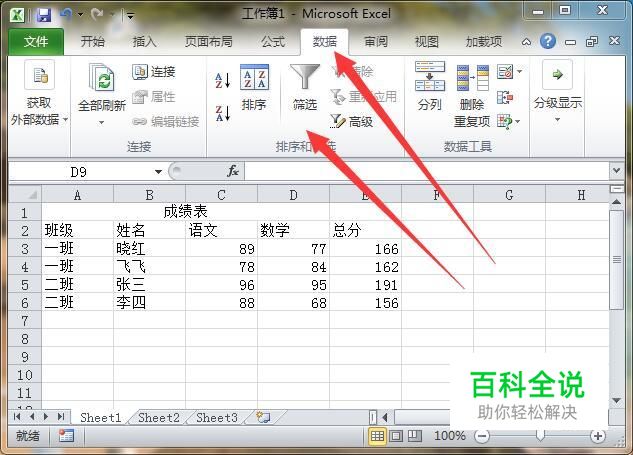Click the Name Box showing D9
Image resolution: width=633 pixels, height=455 pixels.
79,172
